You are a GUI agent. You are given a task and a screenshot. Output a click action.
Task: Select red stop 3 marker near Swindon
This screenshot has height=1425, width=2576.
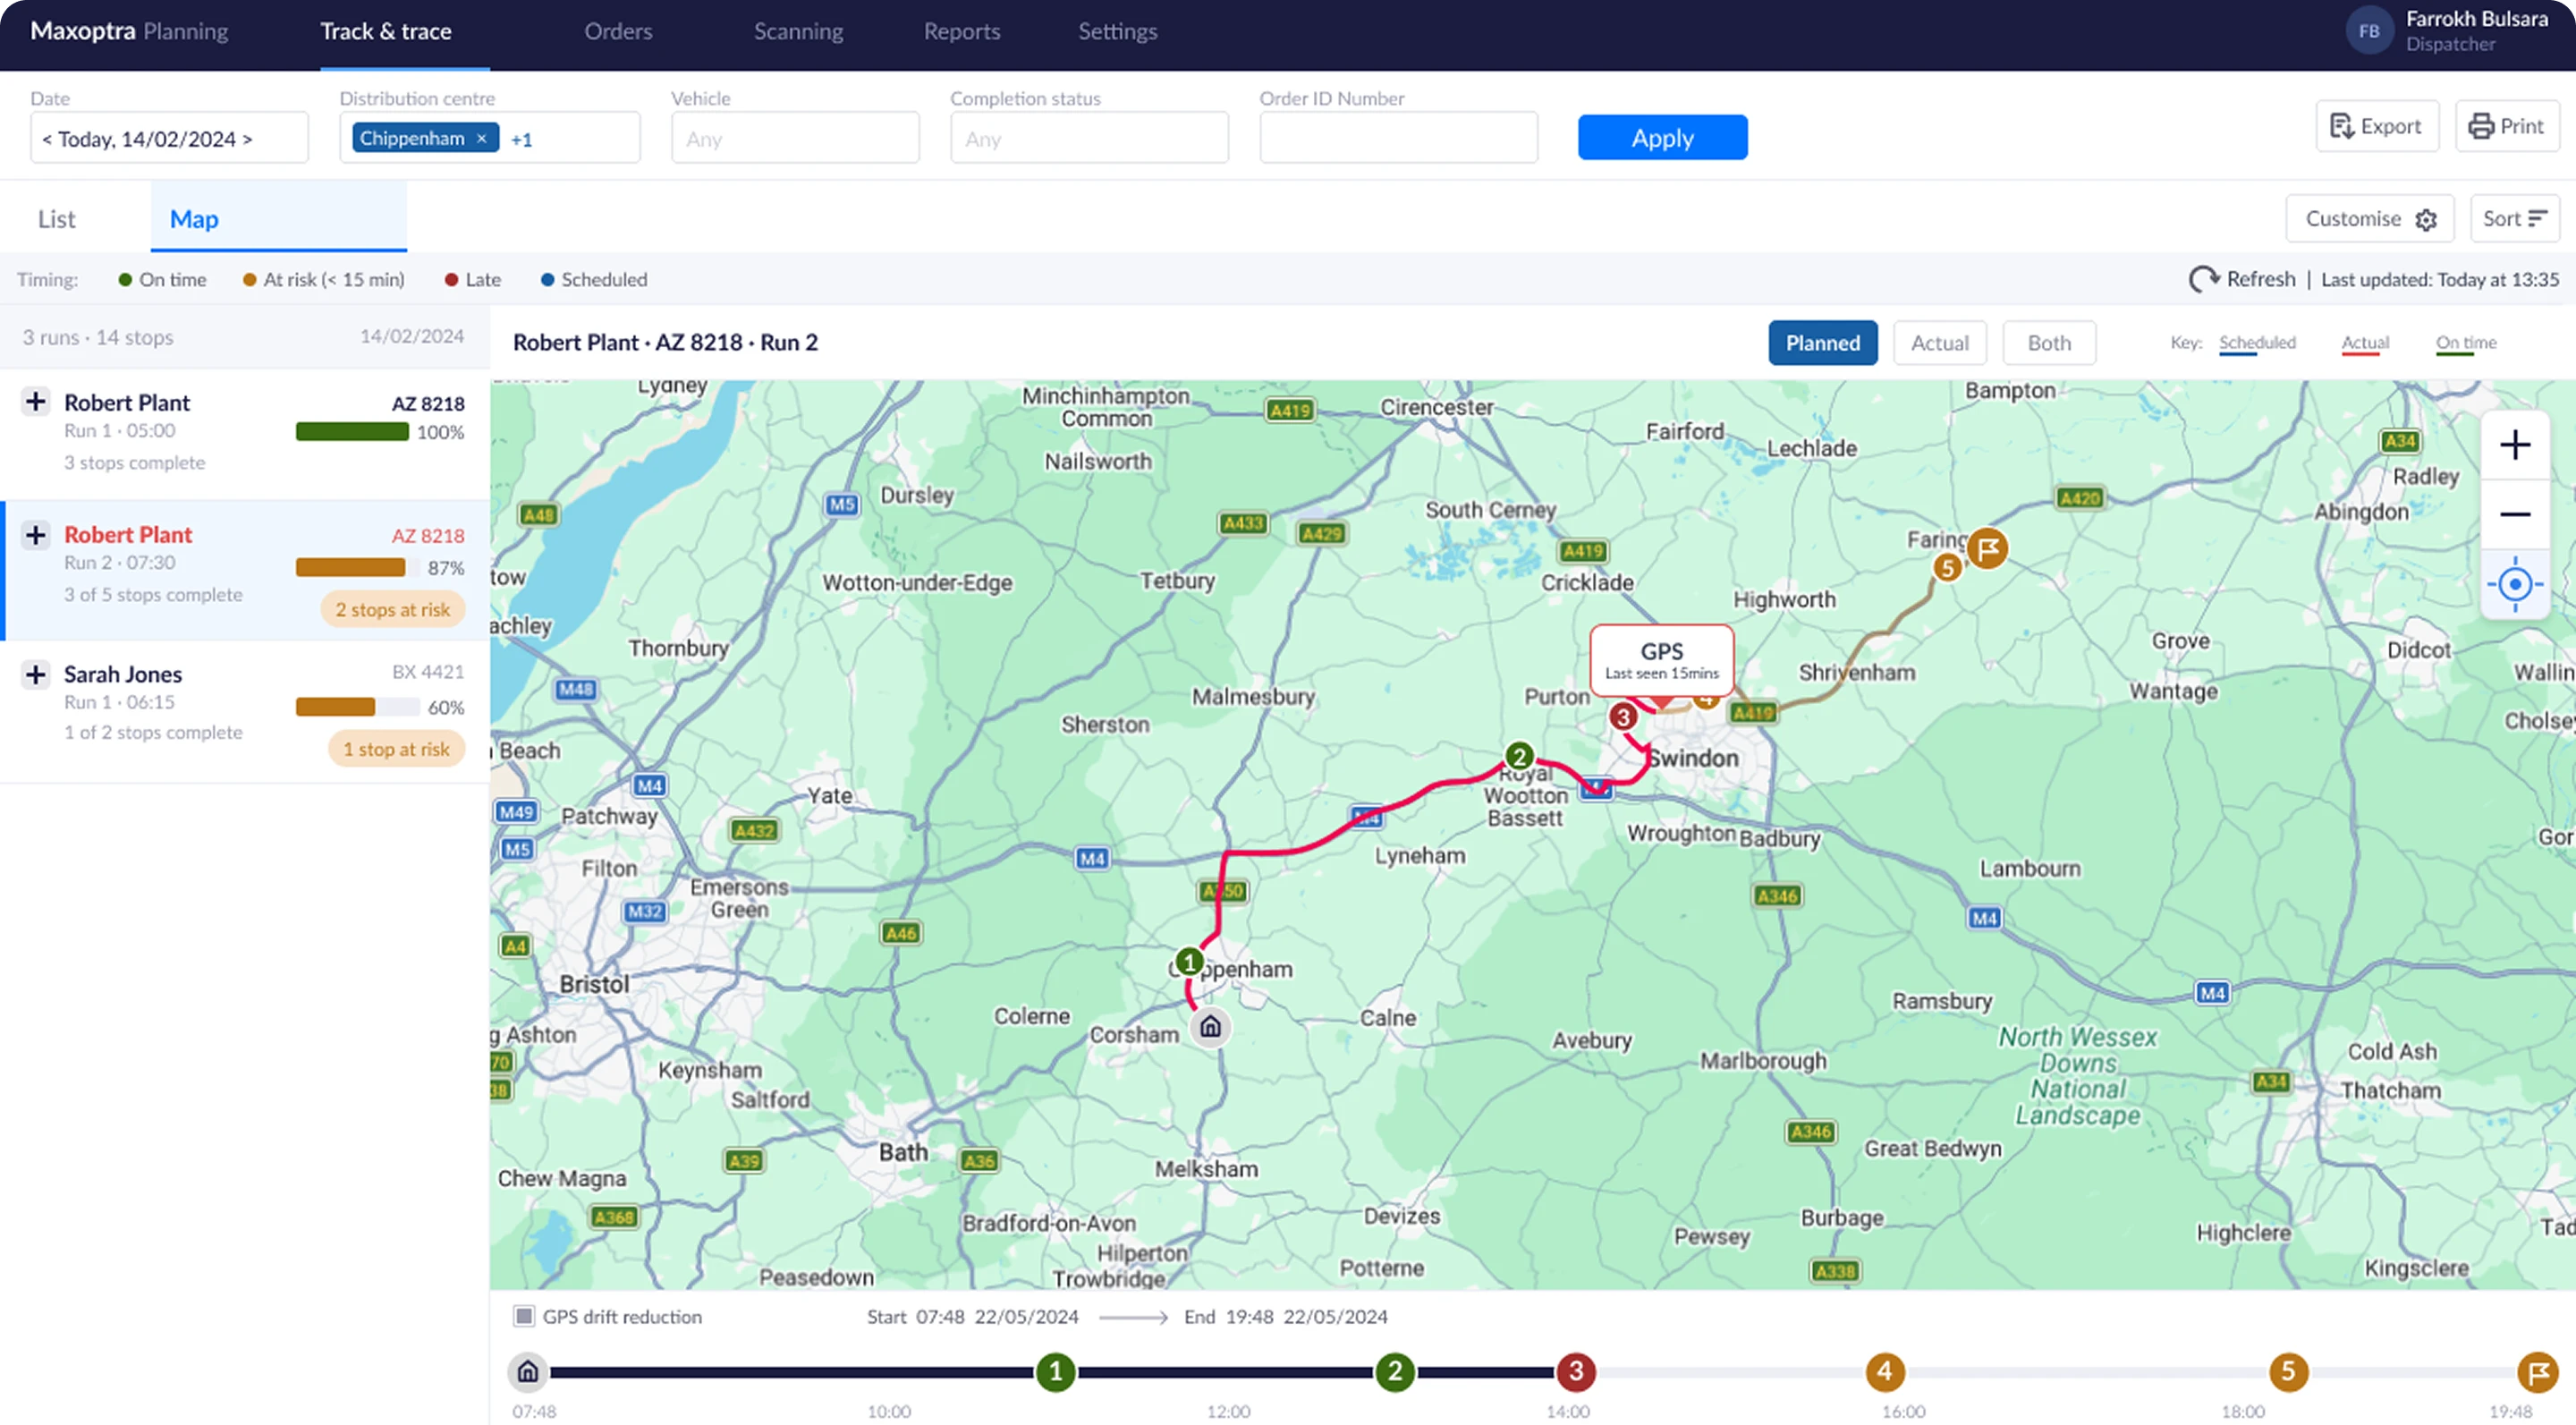point(1623,716)
